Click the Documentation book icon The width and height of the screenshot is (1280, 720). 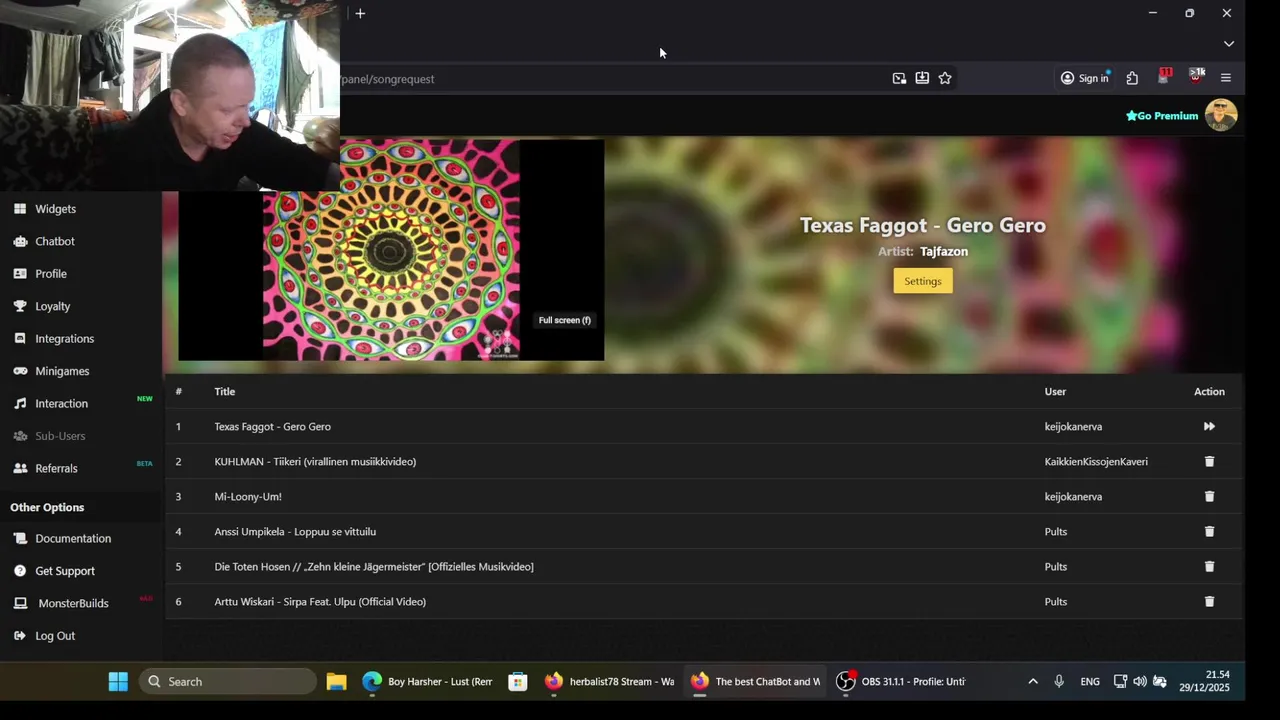[20, 538]
